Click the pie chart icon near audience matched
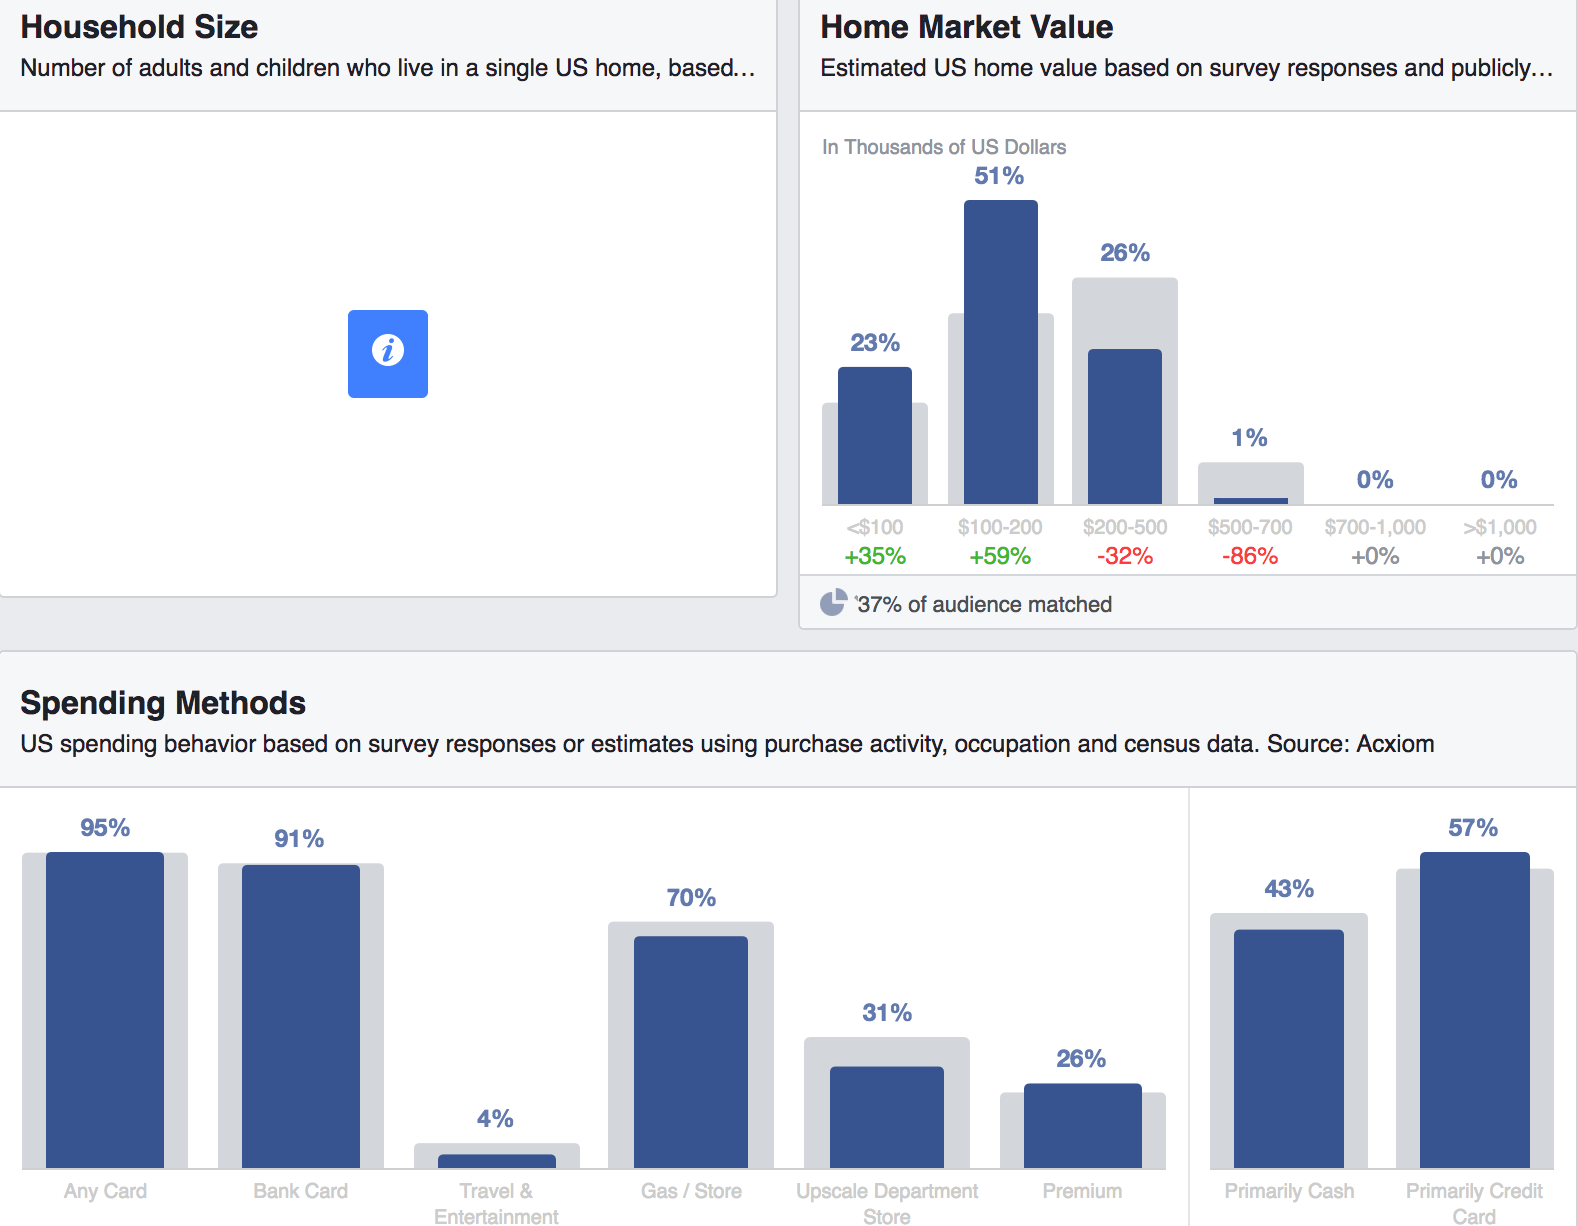The height and width of the screenshot is (1226, 1578). click(831, 603)
